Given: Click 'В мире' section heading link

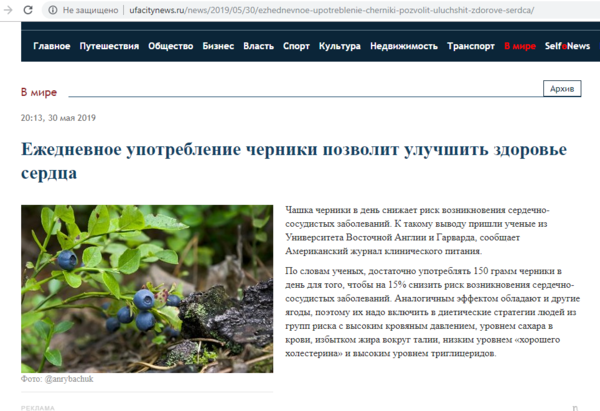Looking at the screenshot, I should [39, 92].
